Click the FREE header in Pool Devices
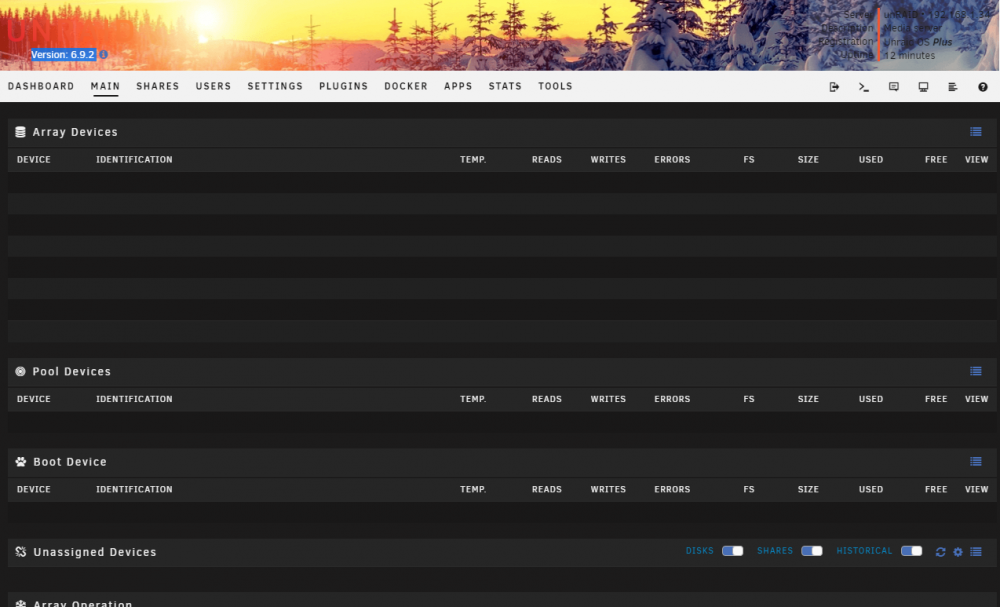The image size is (1000, 607). tap(936, 399)
